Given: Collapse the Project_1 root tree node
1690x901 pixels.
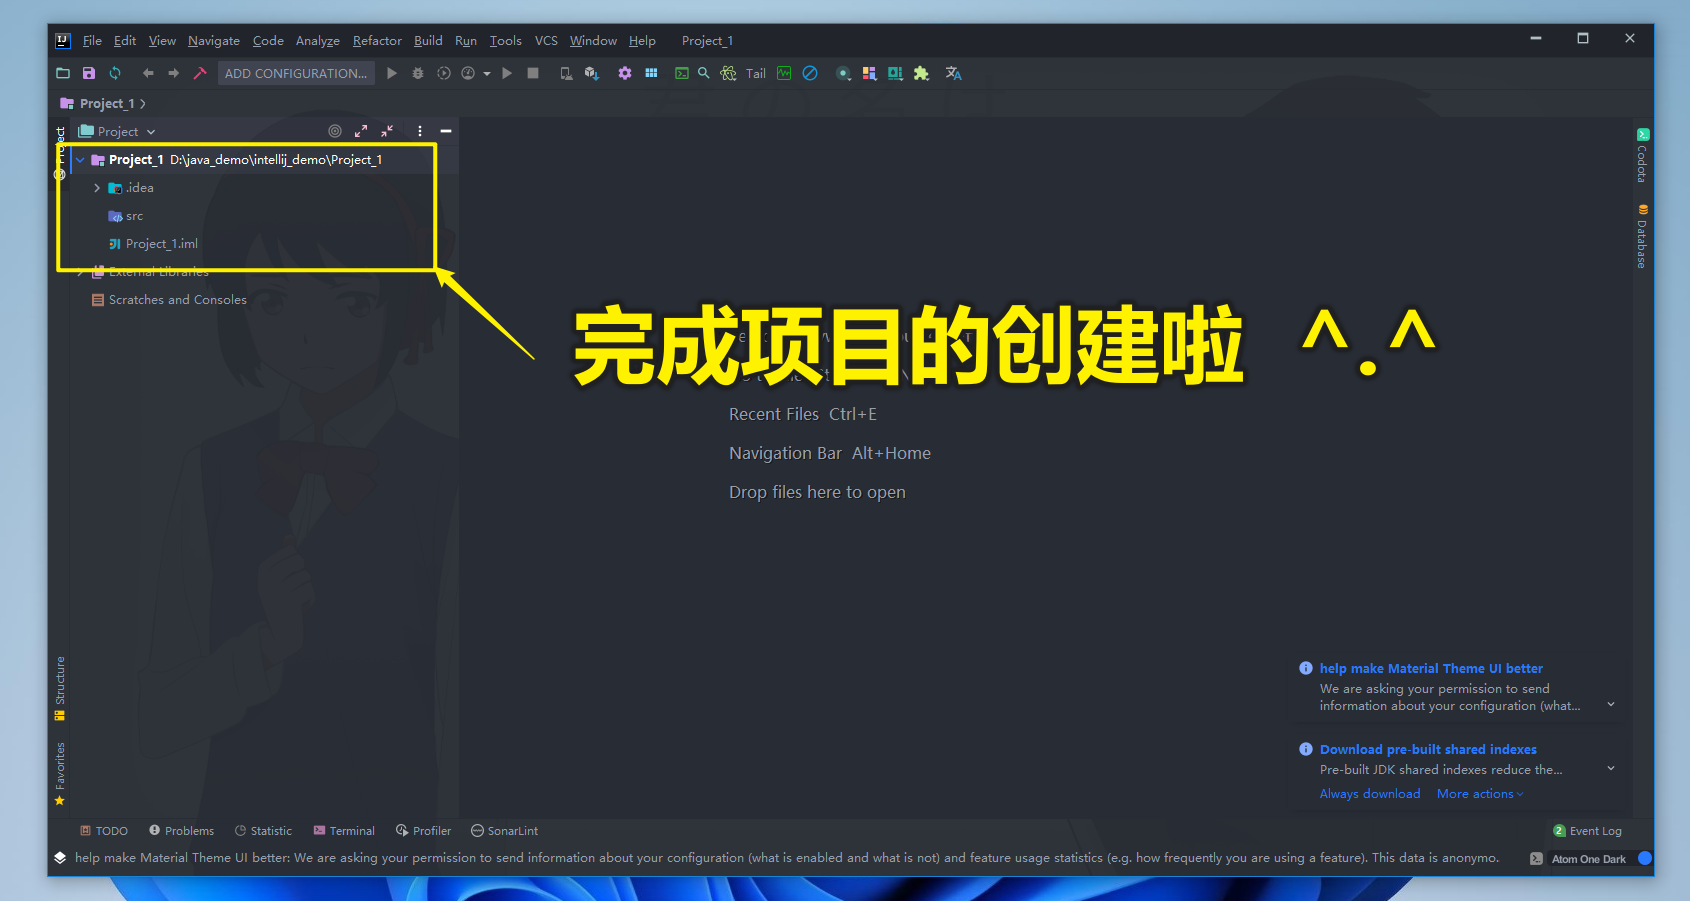Looking at the screenshot, I should [80, 160].
